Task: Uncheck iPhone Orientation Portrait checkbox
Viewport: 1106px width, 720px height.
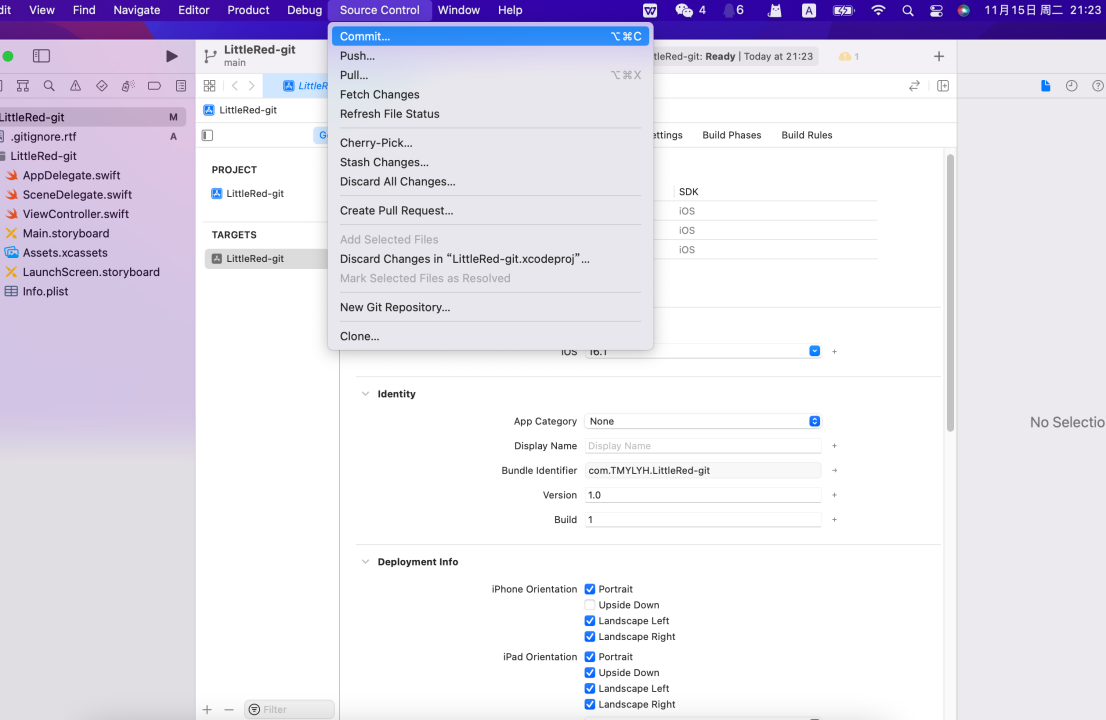Action: [590, 589]
